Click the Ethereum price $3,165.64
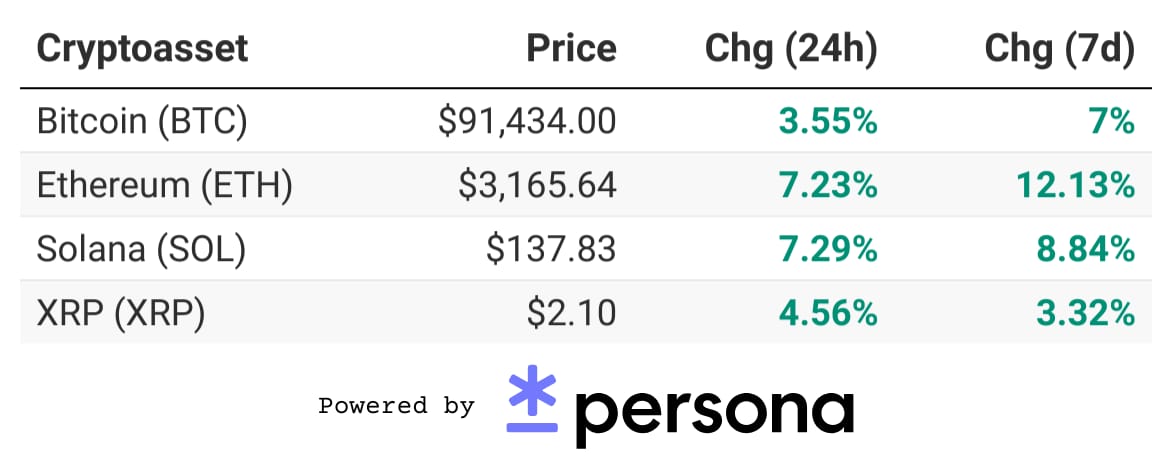The width and height of the screenshot is (1172, 460). pos(537,185)
